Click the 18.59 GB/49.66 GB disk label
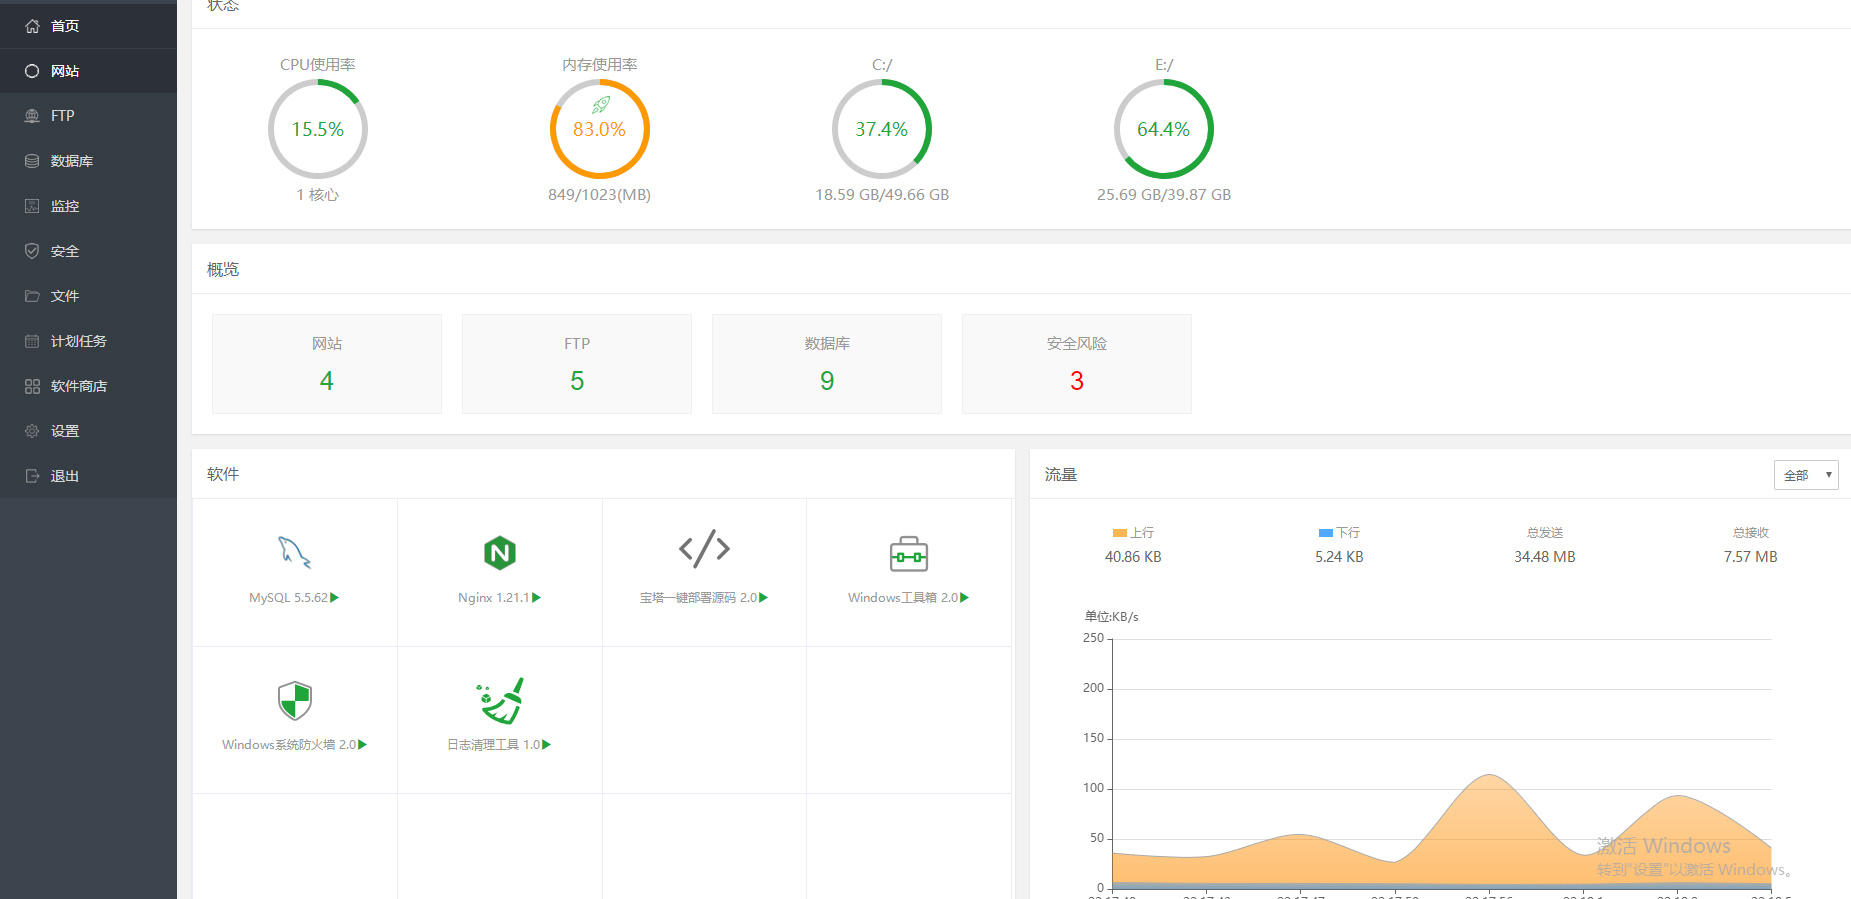 (x=882, y=195)
